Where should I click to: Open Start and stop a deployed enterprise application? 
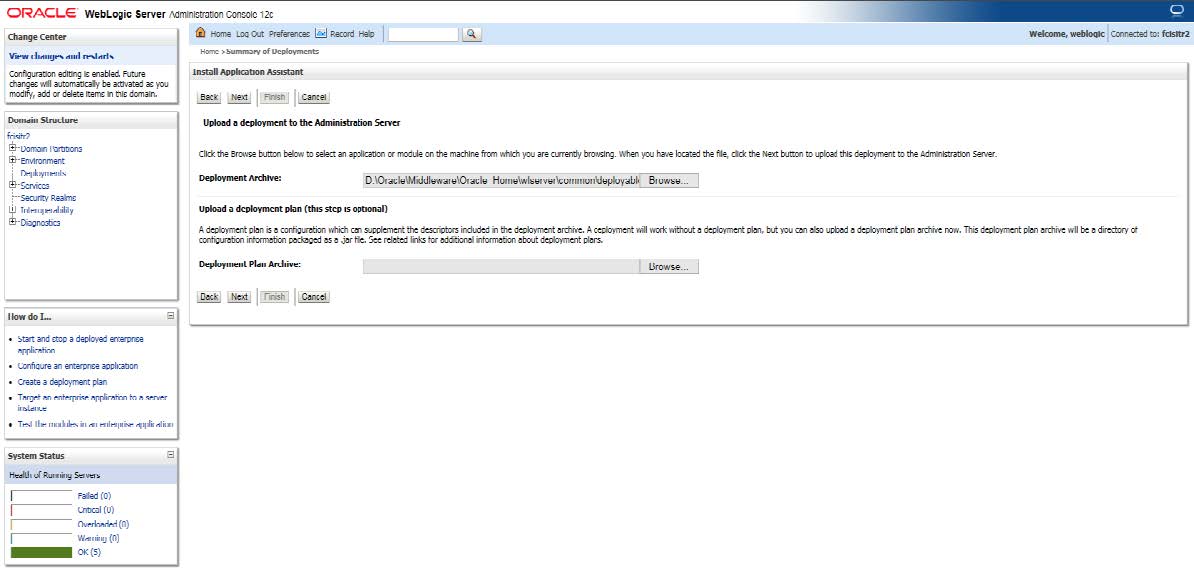tap(80, 344)
